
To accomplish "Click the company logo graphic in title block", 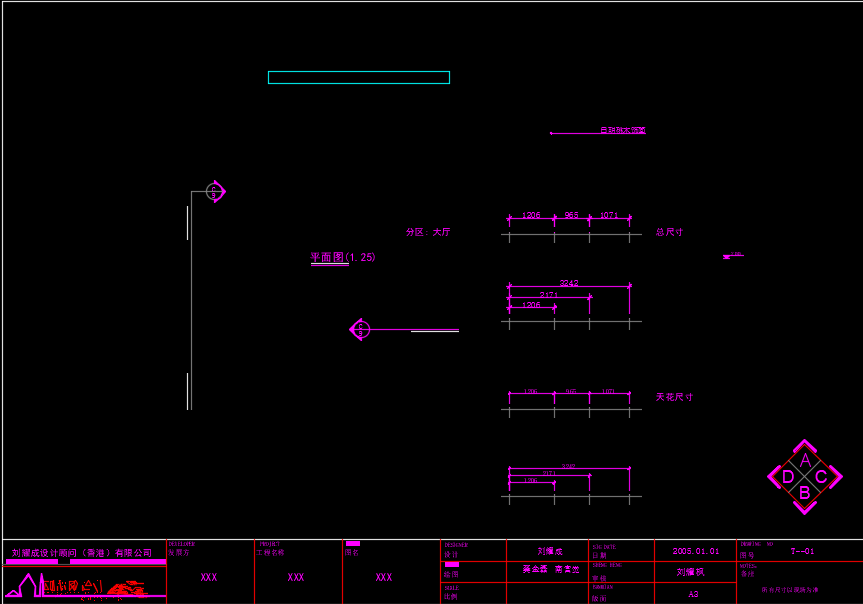I will click(x=83, y=586).
